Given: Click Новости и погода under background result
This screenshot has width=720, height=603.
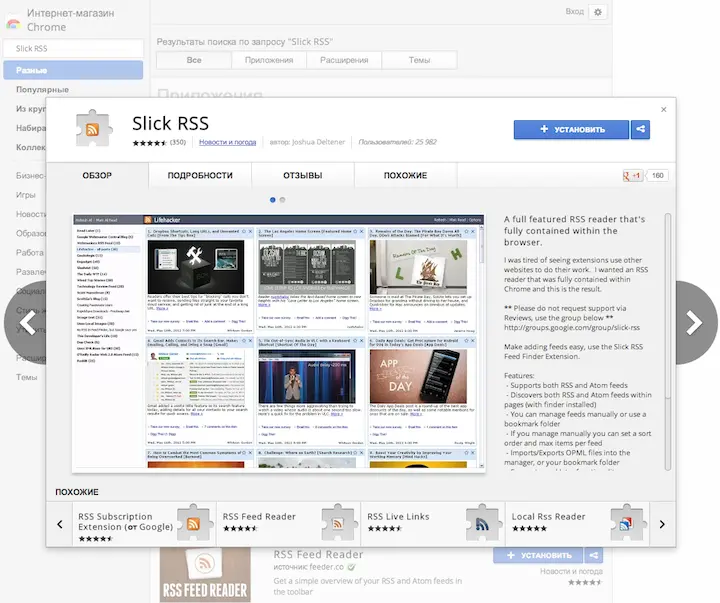Looking at the screenshot, I should click(x=571, y=571).
